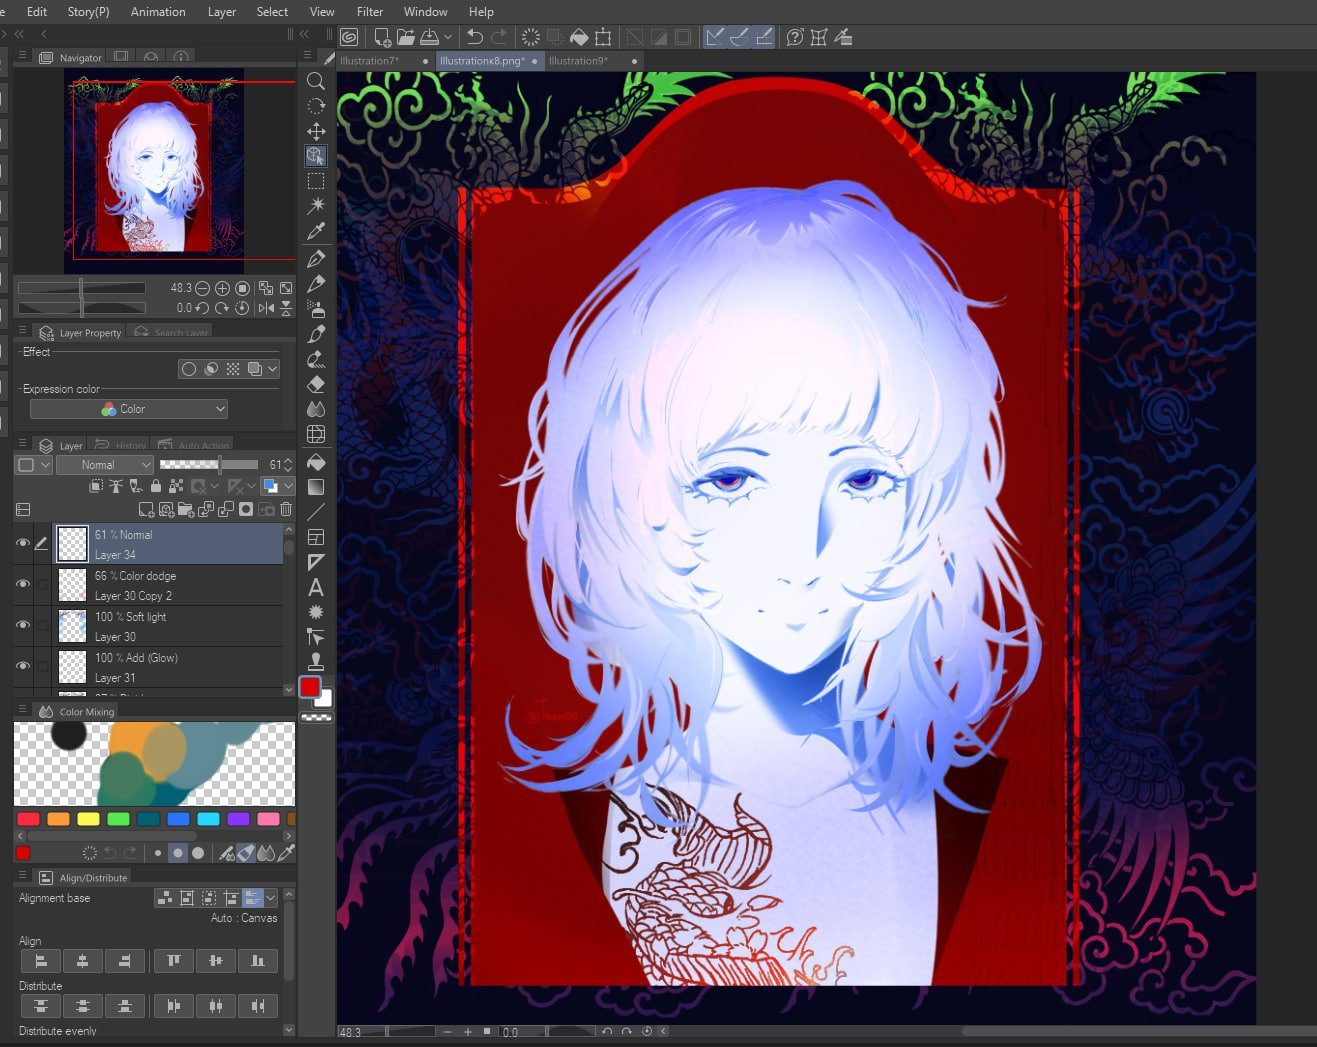
Task: Hide the Soft light Layer 30
Action: coord(22,625)
